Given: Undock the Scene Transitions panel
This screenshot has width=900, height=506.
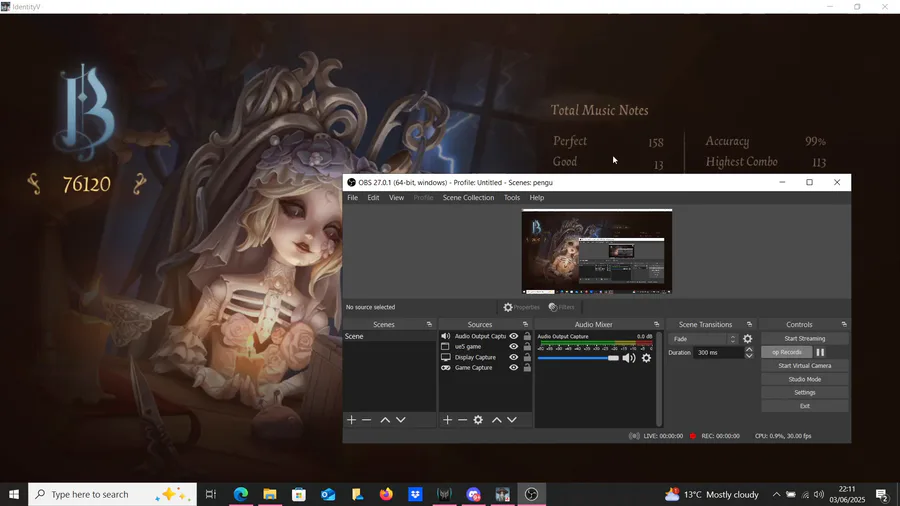Looking at the screenshot, I should tap(749, 324).
